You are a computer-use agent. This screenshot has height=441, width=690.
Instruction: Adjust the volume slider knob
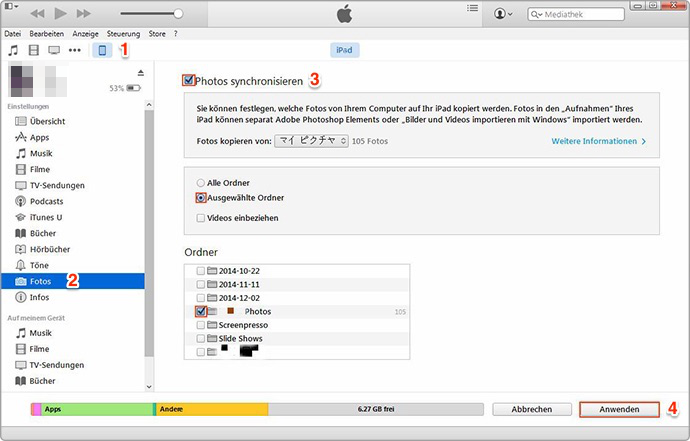click(x=178, y=14)
